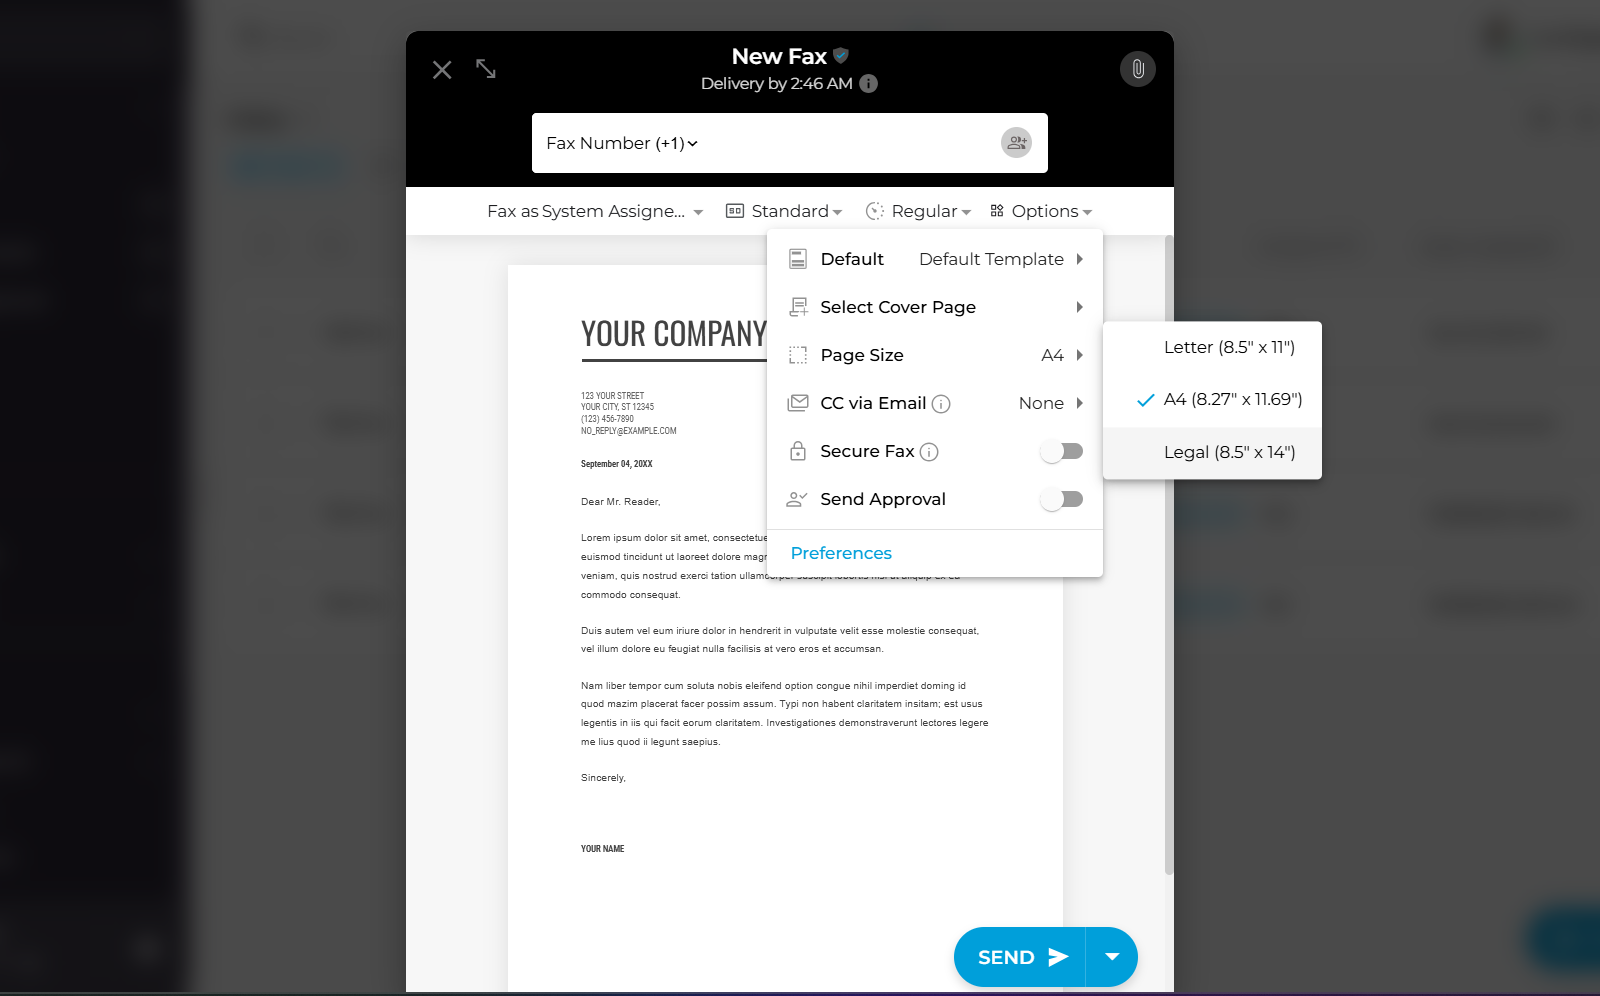1600x996 pixels.
Task: Click the paperclip attachment icon
Action: click(1138, 69)
